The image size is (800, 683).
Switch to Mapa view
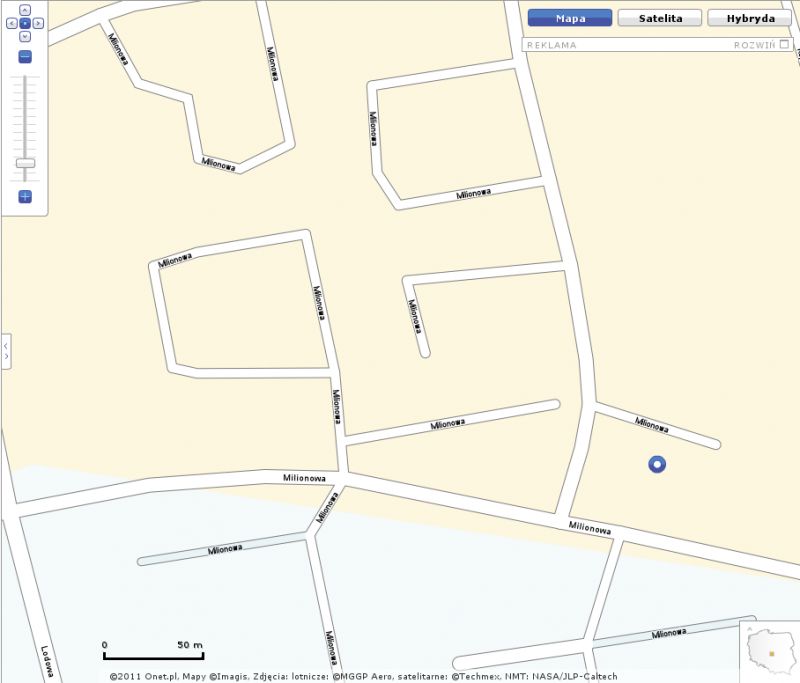click(x=570, y=18)
